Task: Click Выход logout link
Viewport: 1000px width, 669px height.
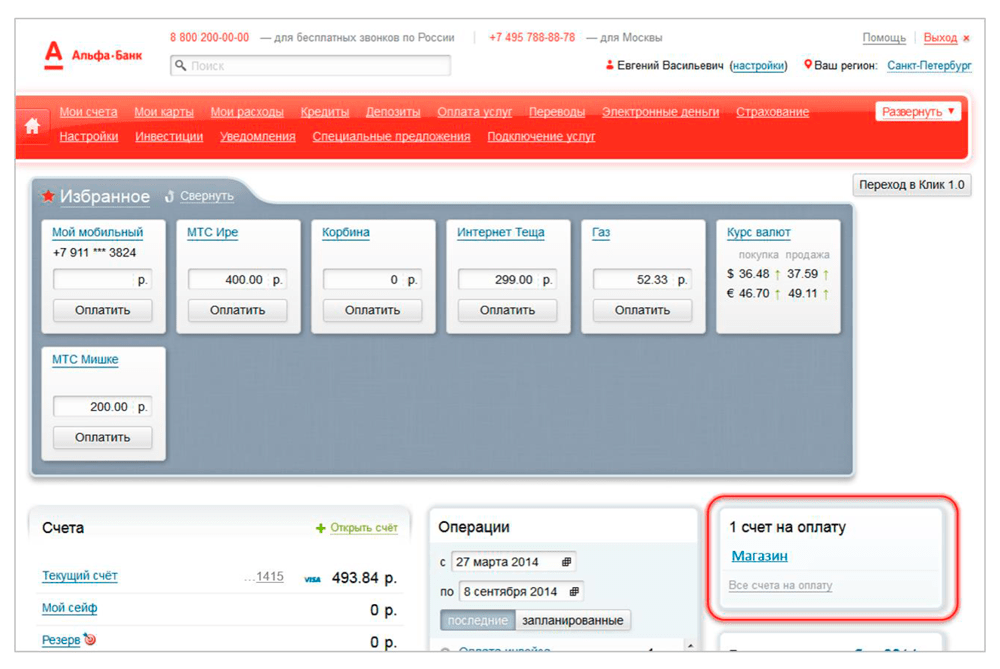Action: pyautogui.click(x=940, y=38)
